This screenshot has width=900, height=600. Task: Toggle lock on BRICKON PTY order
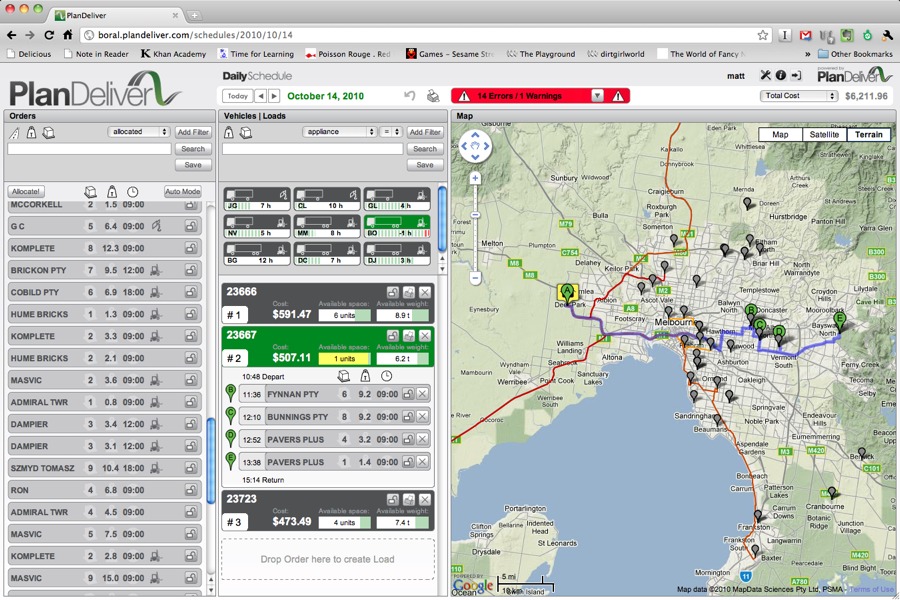pyautogui.click(x=191, y=270)
